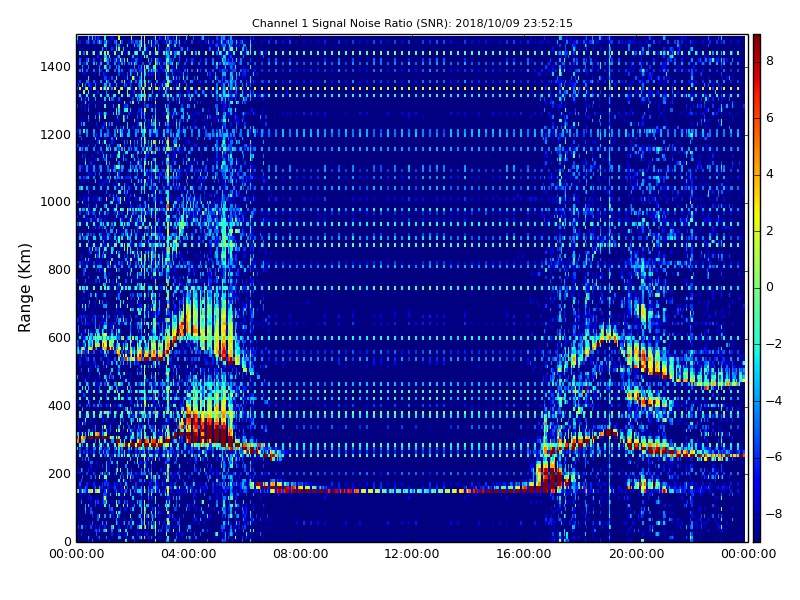The width and height of the screenshot is (800, 600).
Task: Click the 0 range tick label
Action: 67,541
